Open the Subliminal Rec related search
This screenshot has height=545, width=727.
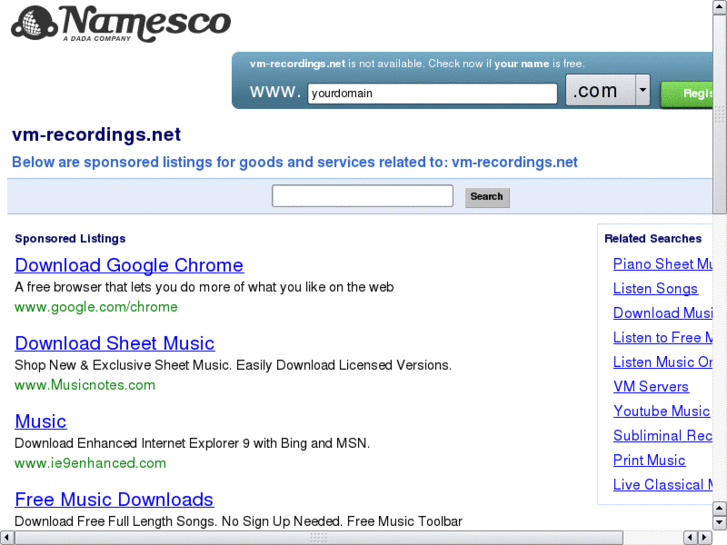[x=663, y=436]
